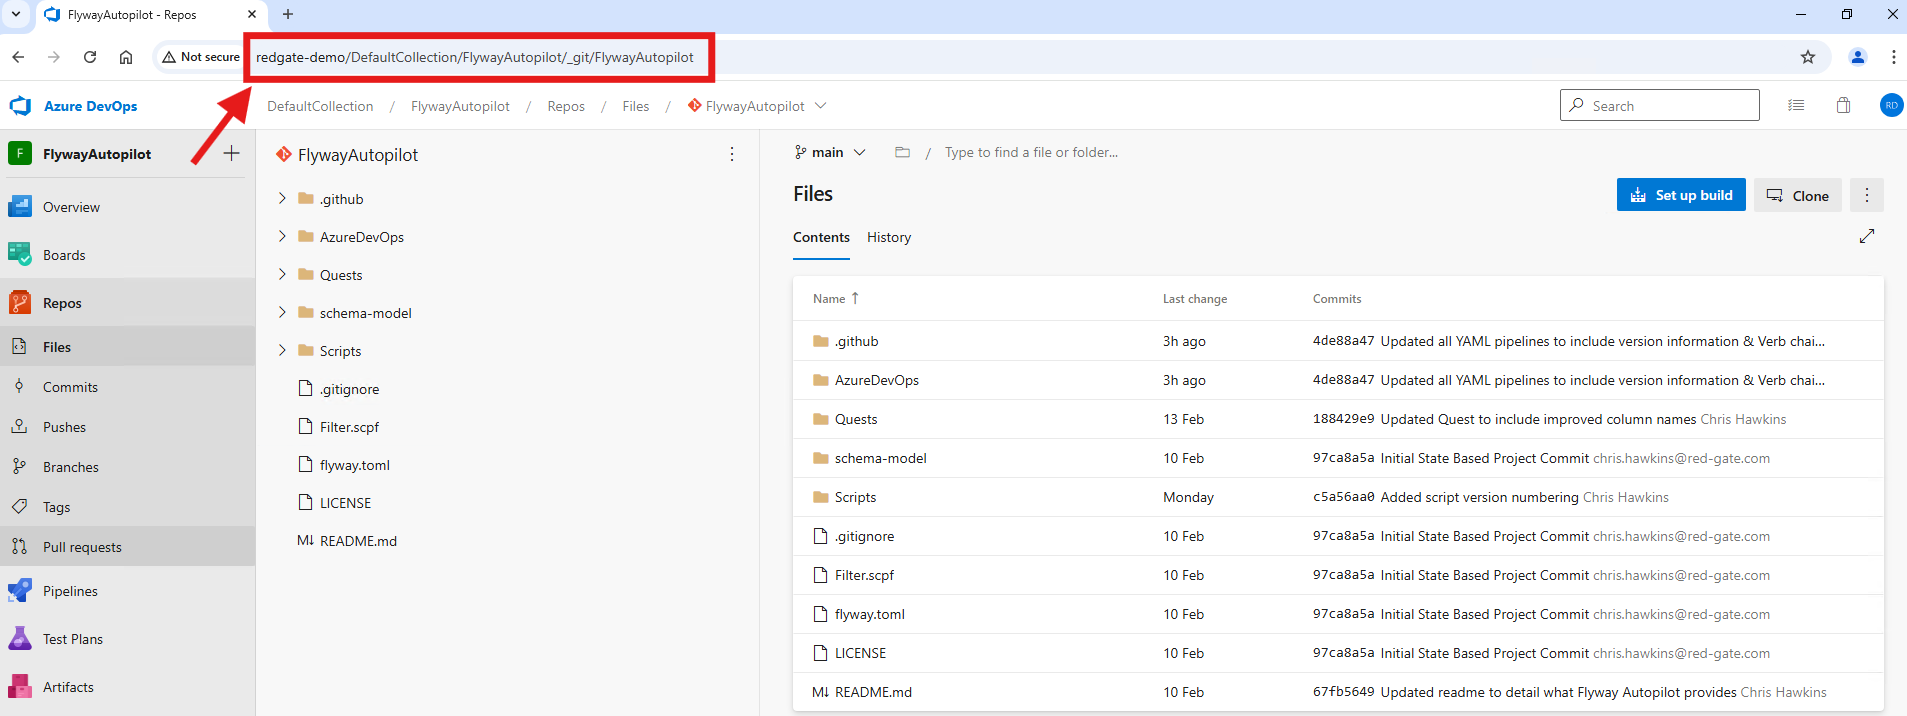This screenshot has width=1907, height=716.
Task: Click the Azure DevOps logo icon
Action: 20,106
